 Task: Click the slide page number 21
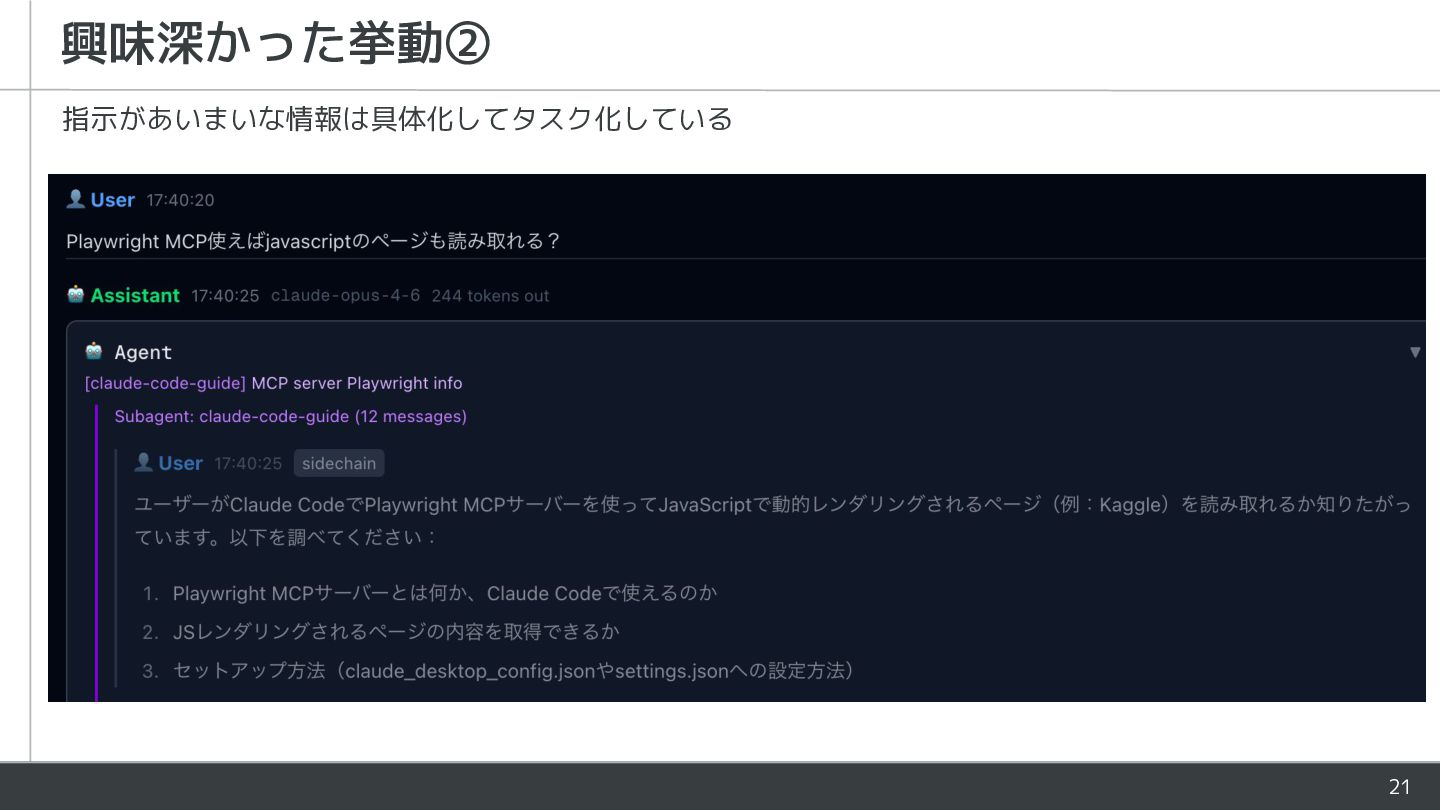(x=1399, y=787)
